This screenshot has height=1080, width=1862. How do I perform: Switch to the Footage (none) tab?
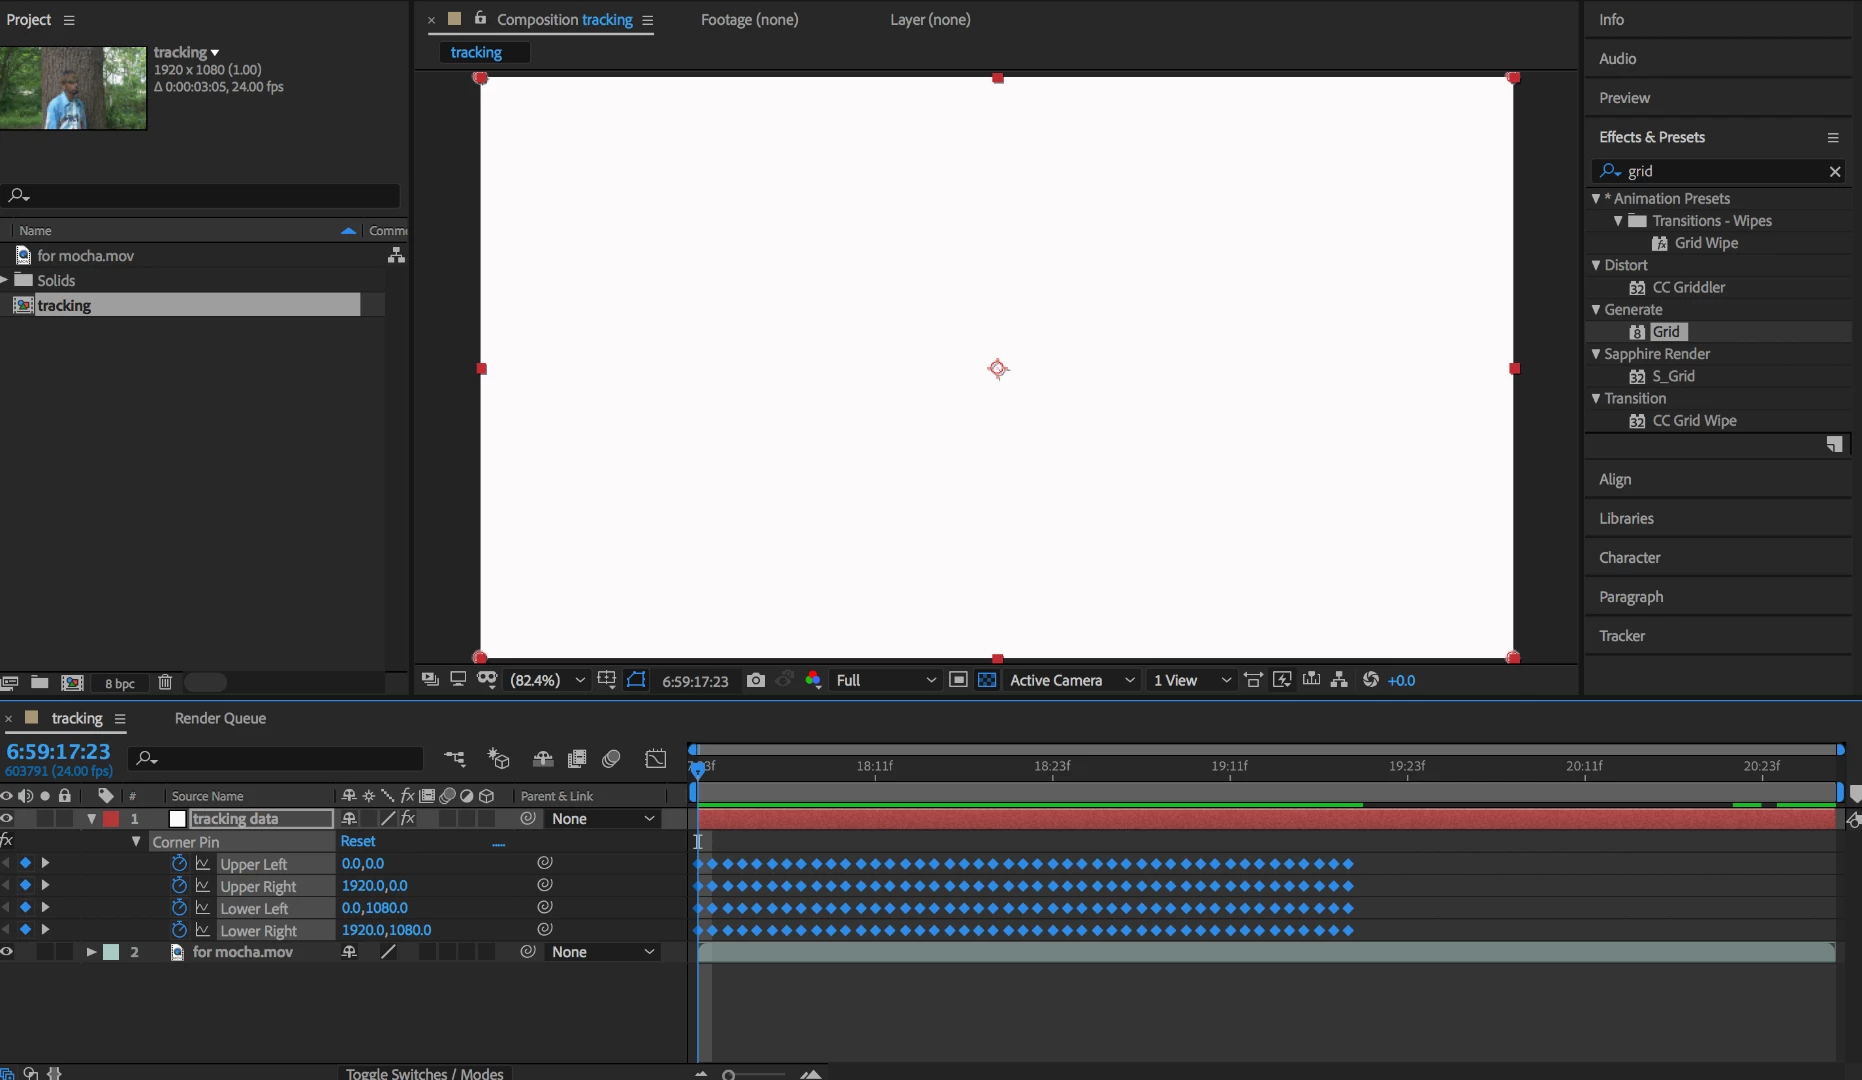pyautogui.click(x=749, y=20)
